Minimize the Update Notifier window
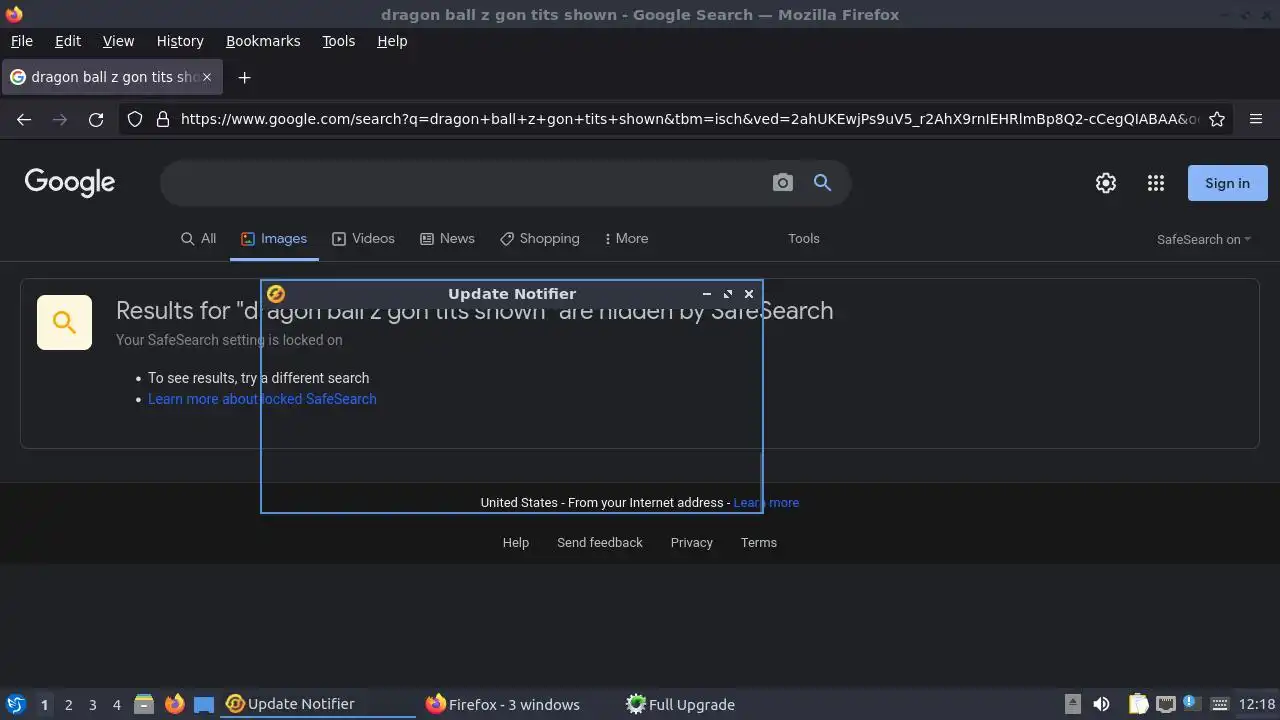The image size is (1280, 720). [x=706, y=294]
